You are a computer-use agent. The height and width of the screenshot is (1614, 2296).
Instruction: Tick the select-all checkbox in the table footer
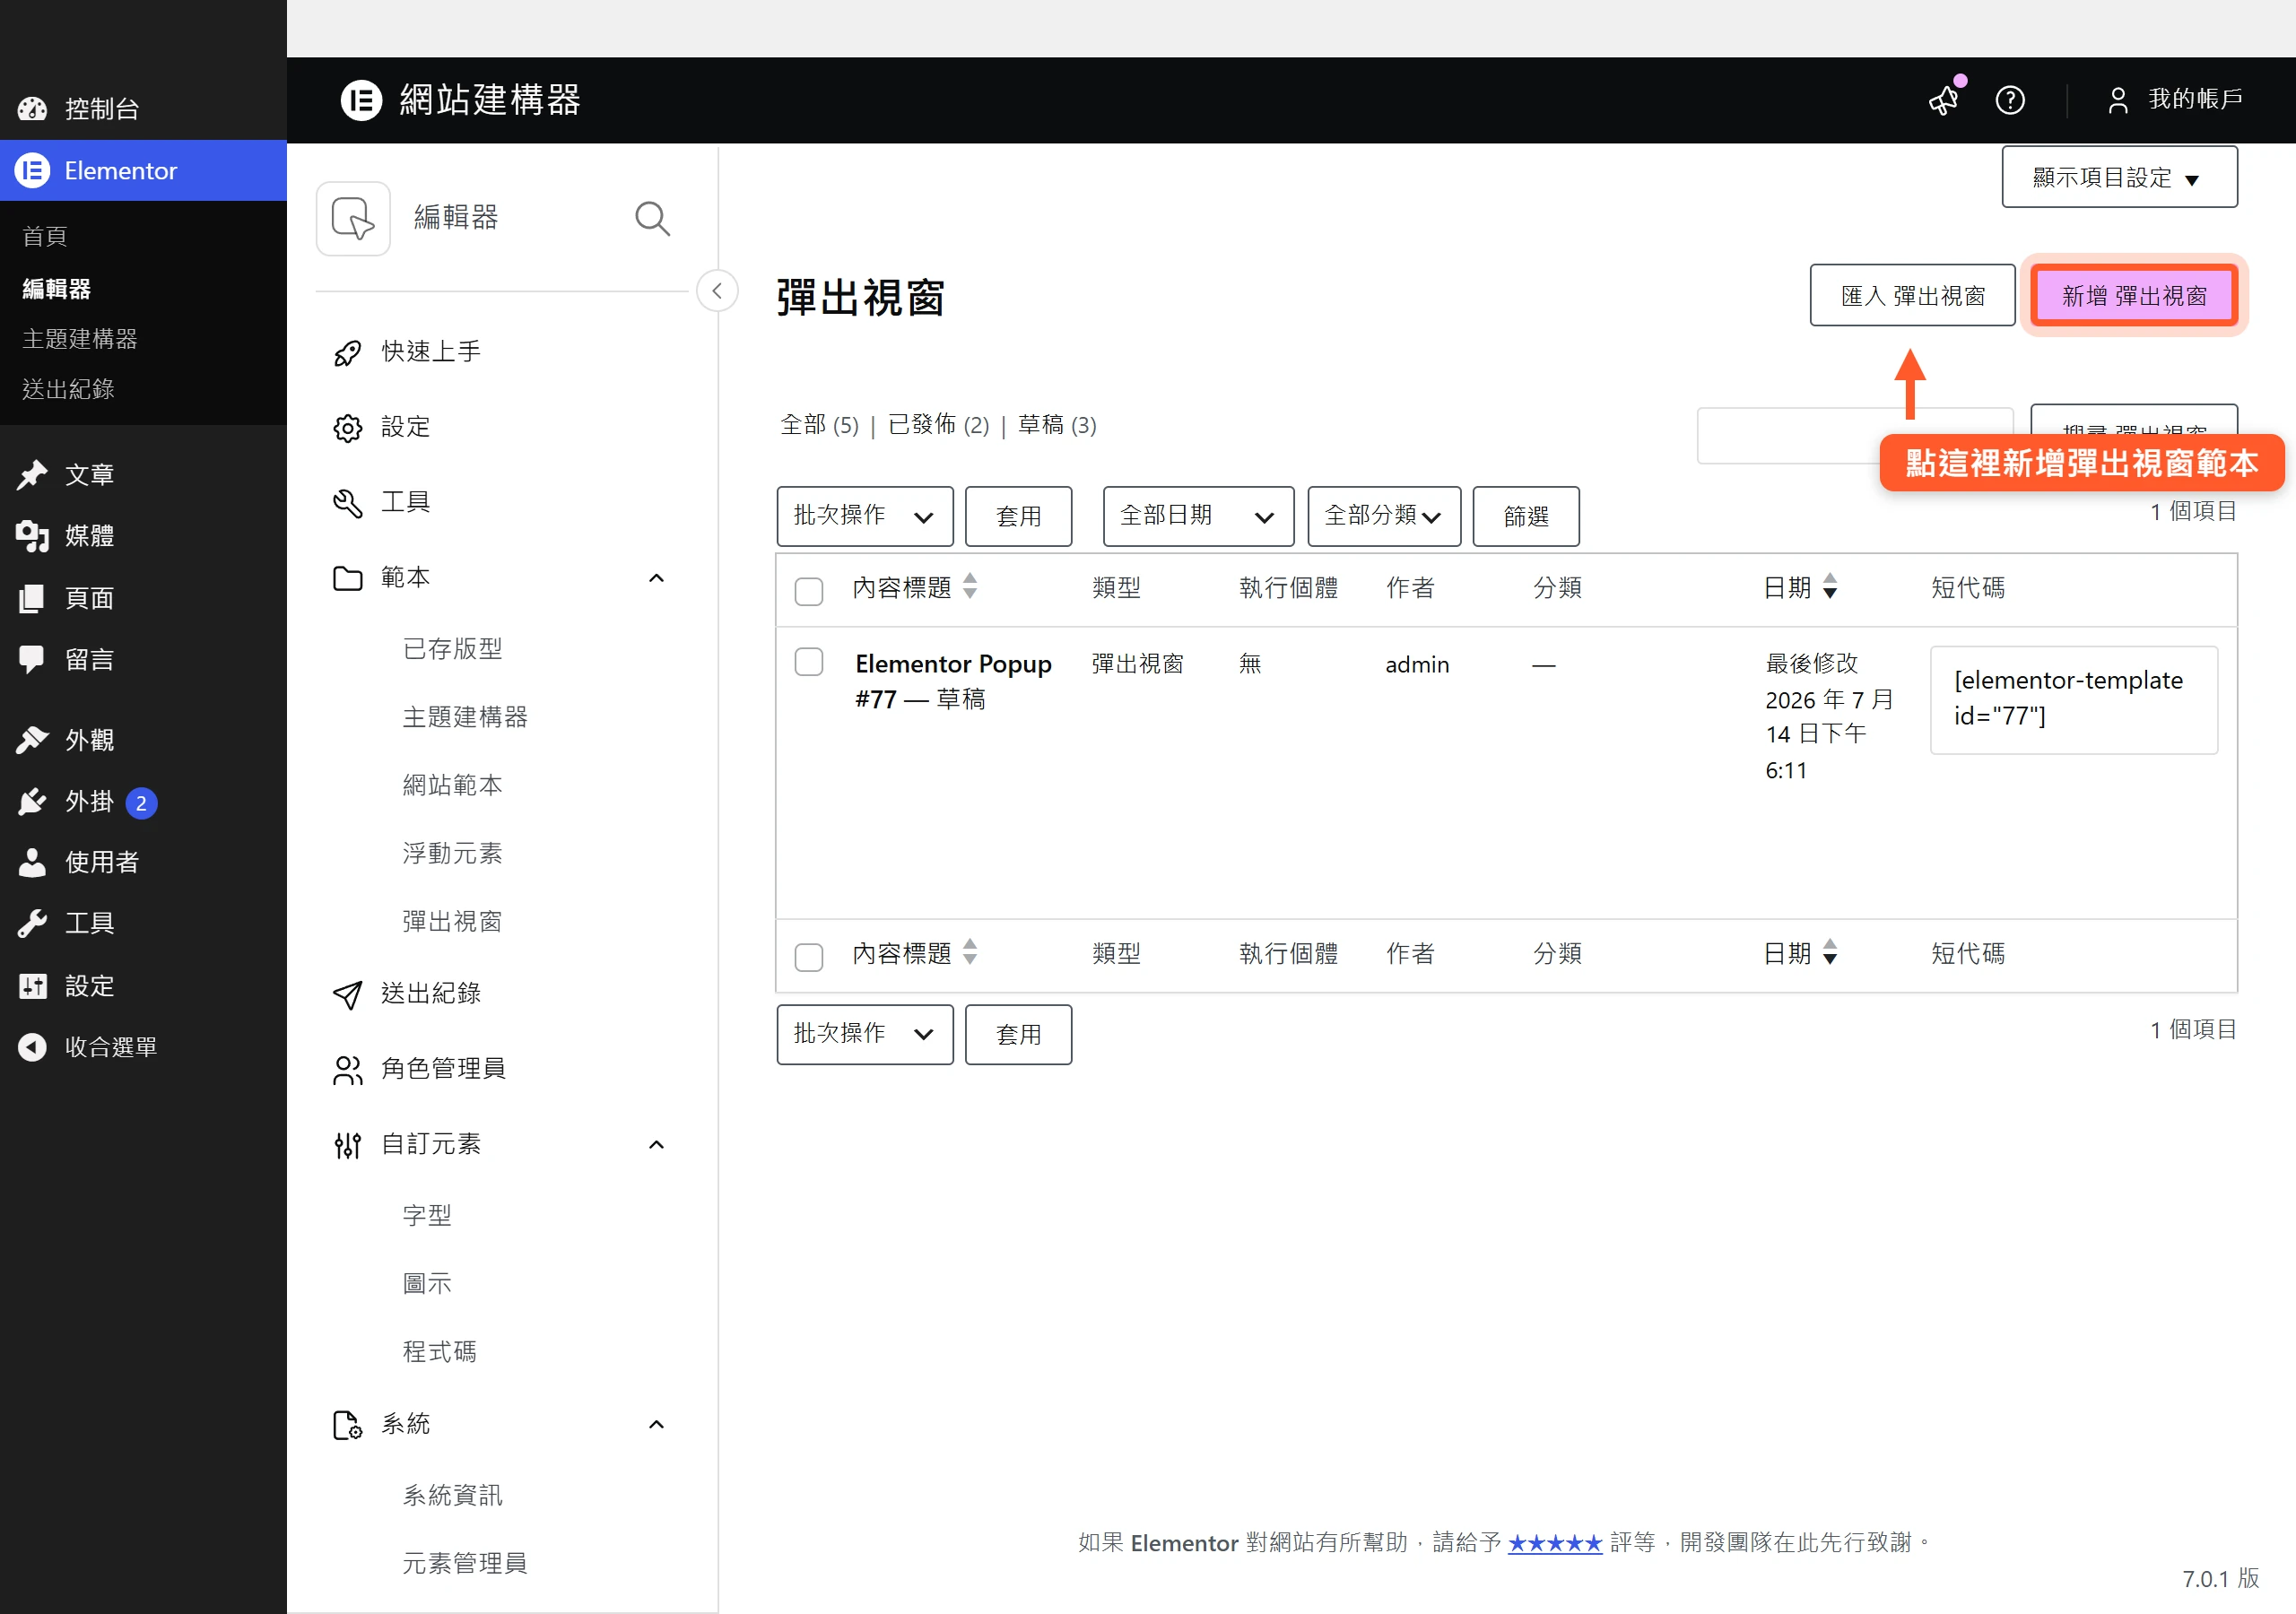tap(808, 957)
